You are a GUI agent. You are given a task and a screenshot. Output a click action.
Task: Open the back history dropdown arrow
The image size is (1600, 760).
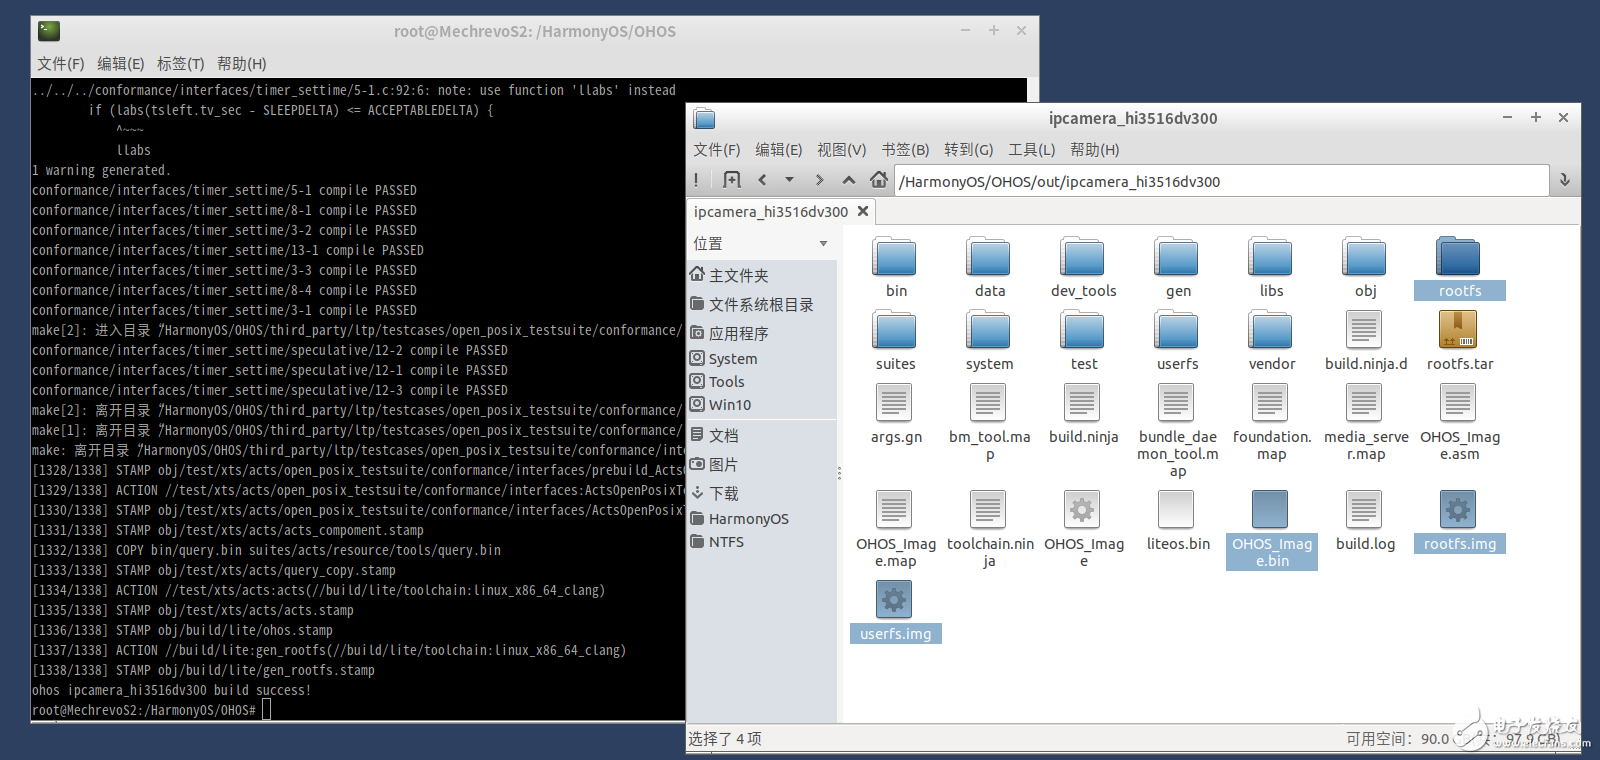pos(789,180)
